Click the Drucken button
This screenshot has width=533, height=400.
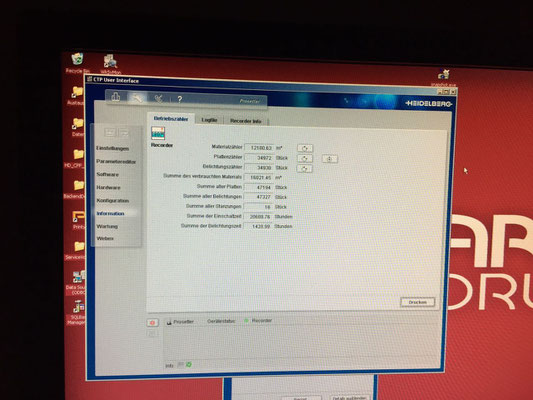(417, 302)
